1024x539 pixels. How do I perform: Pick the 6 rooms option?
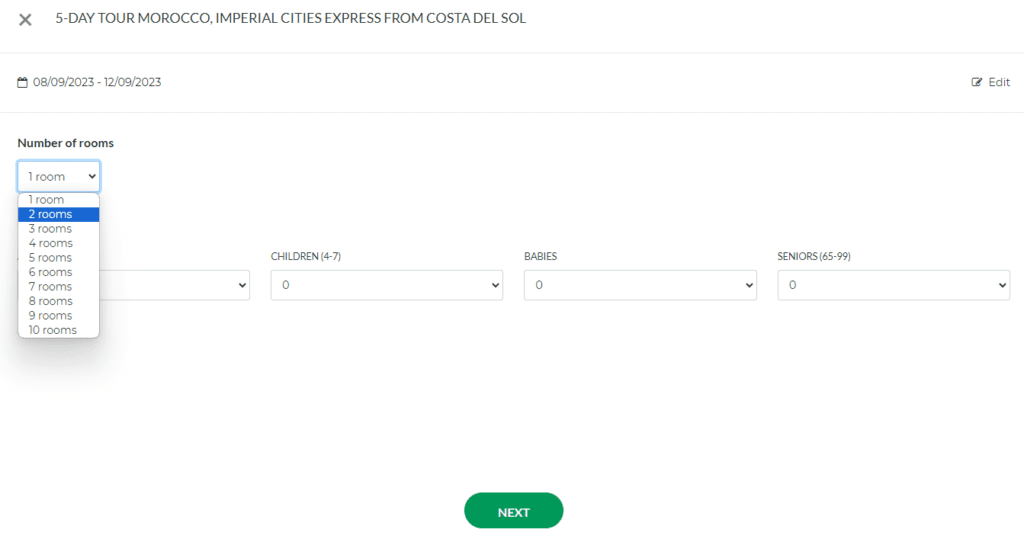pyautogui.click(x=51, y=272)
